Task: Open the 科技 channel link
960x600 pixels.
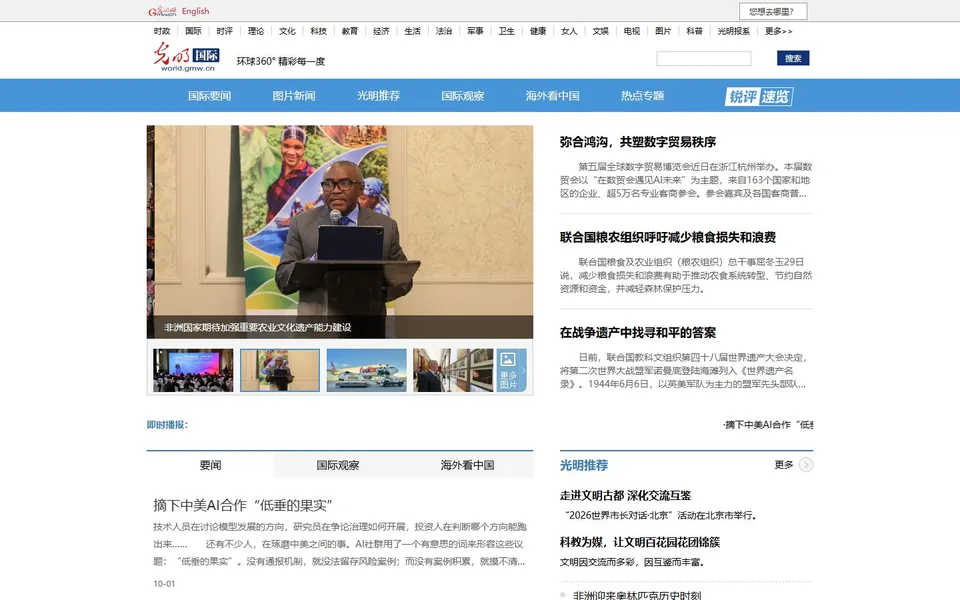Action: tap(318, 31)
